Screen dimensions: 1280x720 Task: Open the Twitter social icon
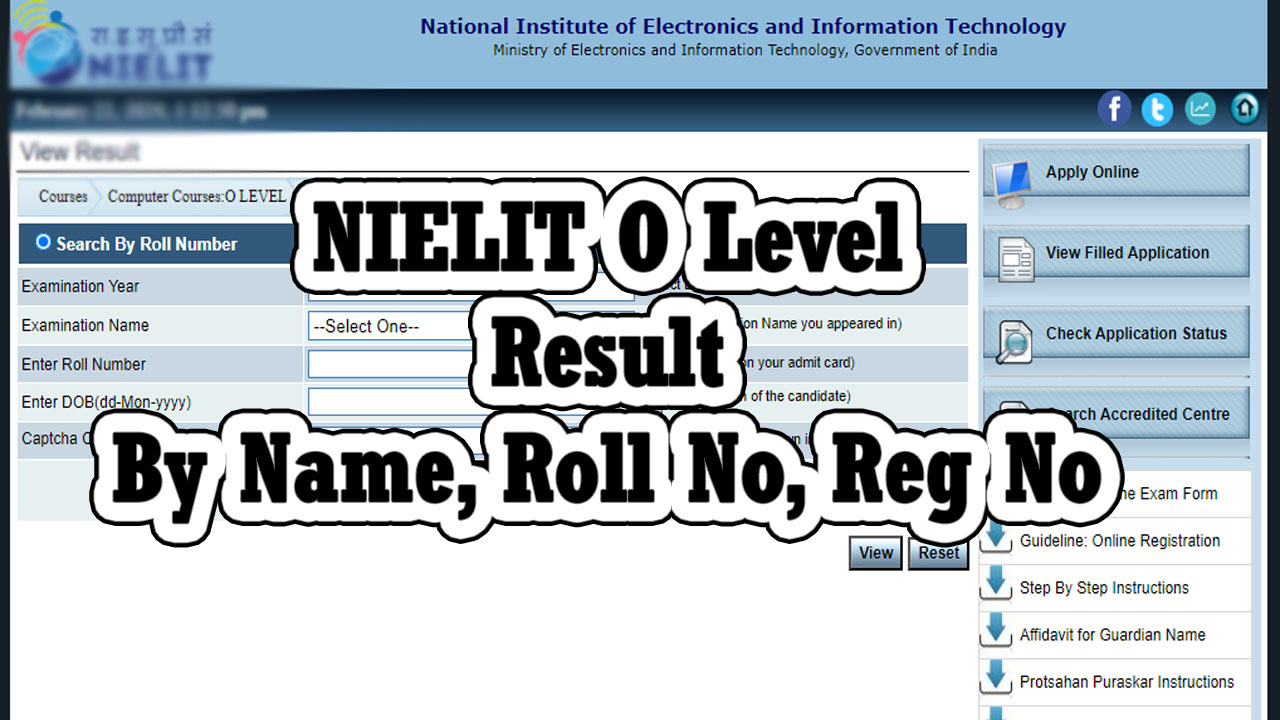(1157, 109)
